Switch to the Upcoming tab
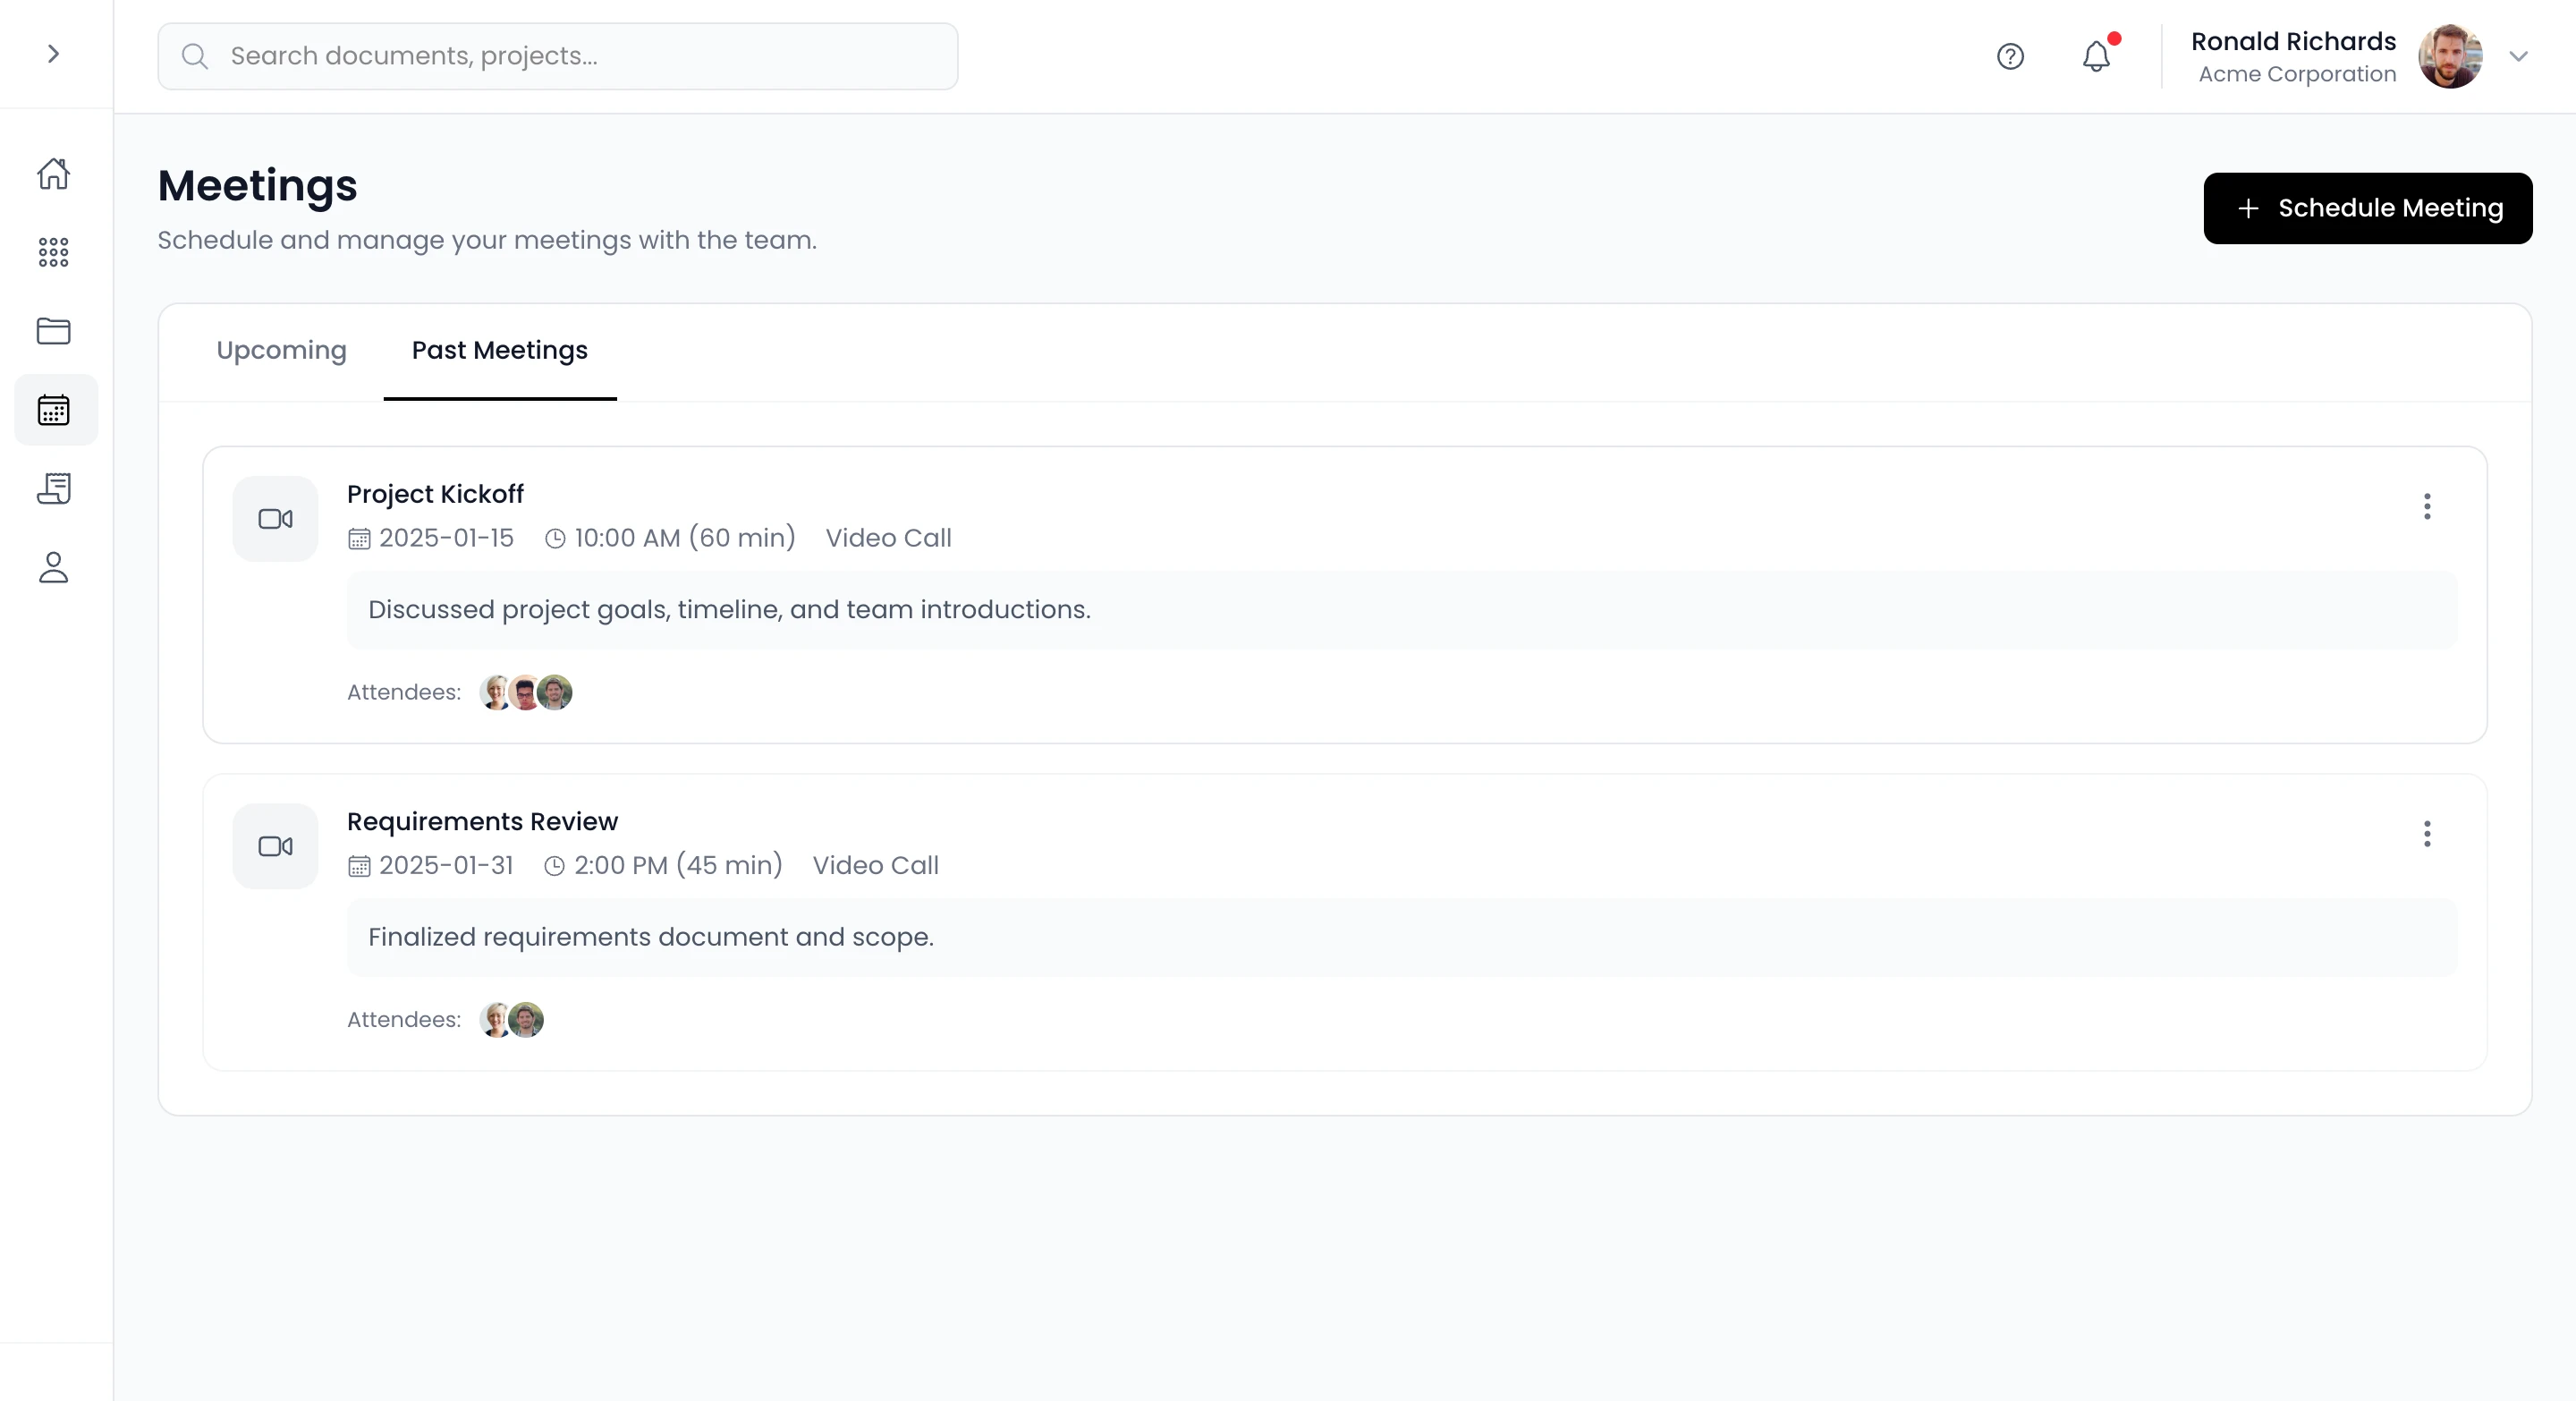 [x=281, y=350]
